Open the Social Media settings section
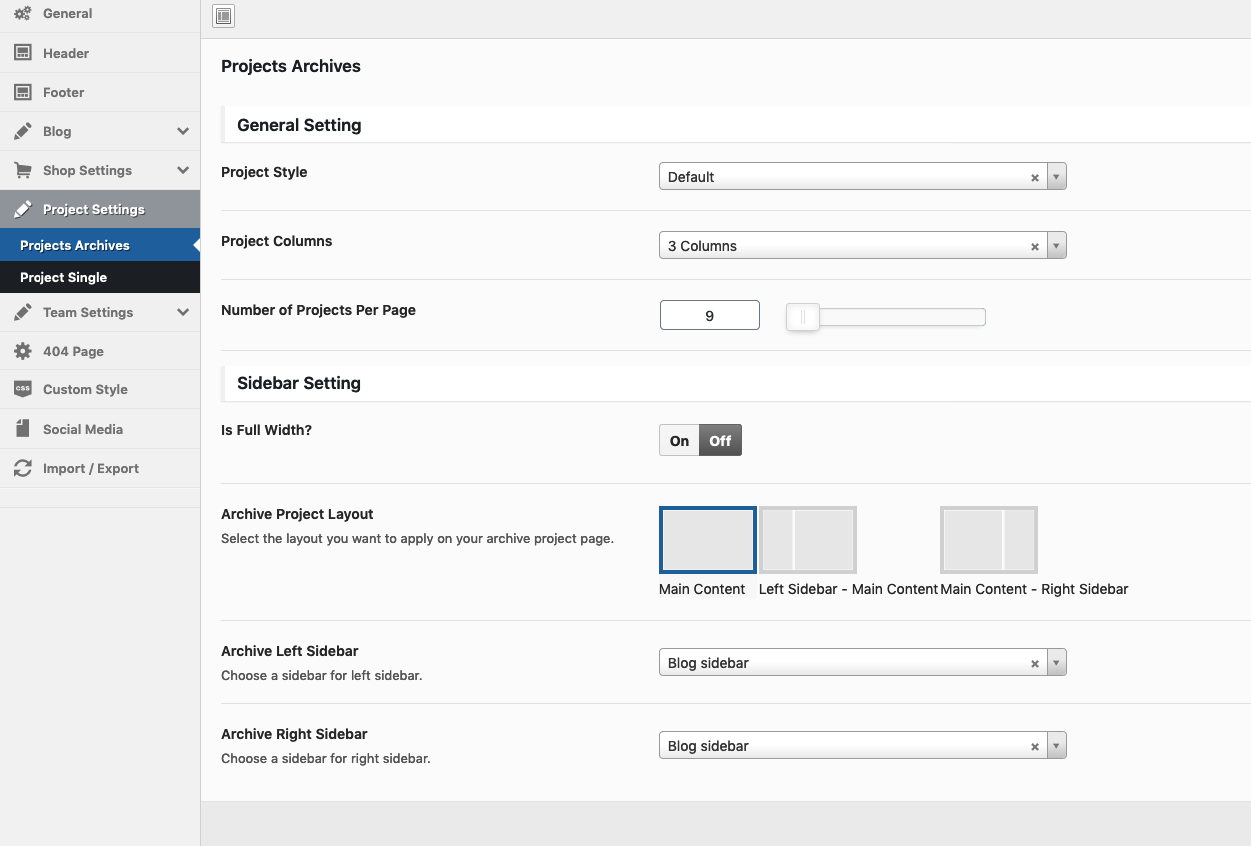 (x=83, y=429)
